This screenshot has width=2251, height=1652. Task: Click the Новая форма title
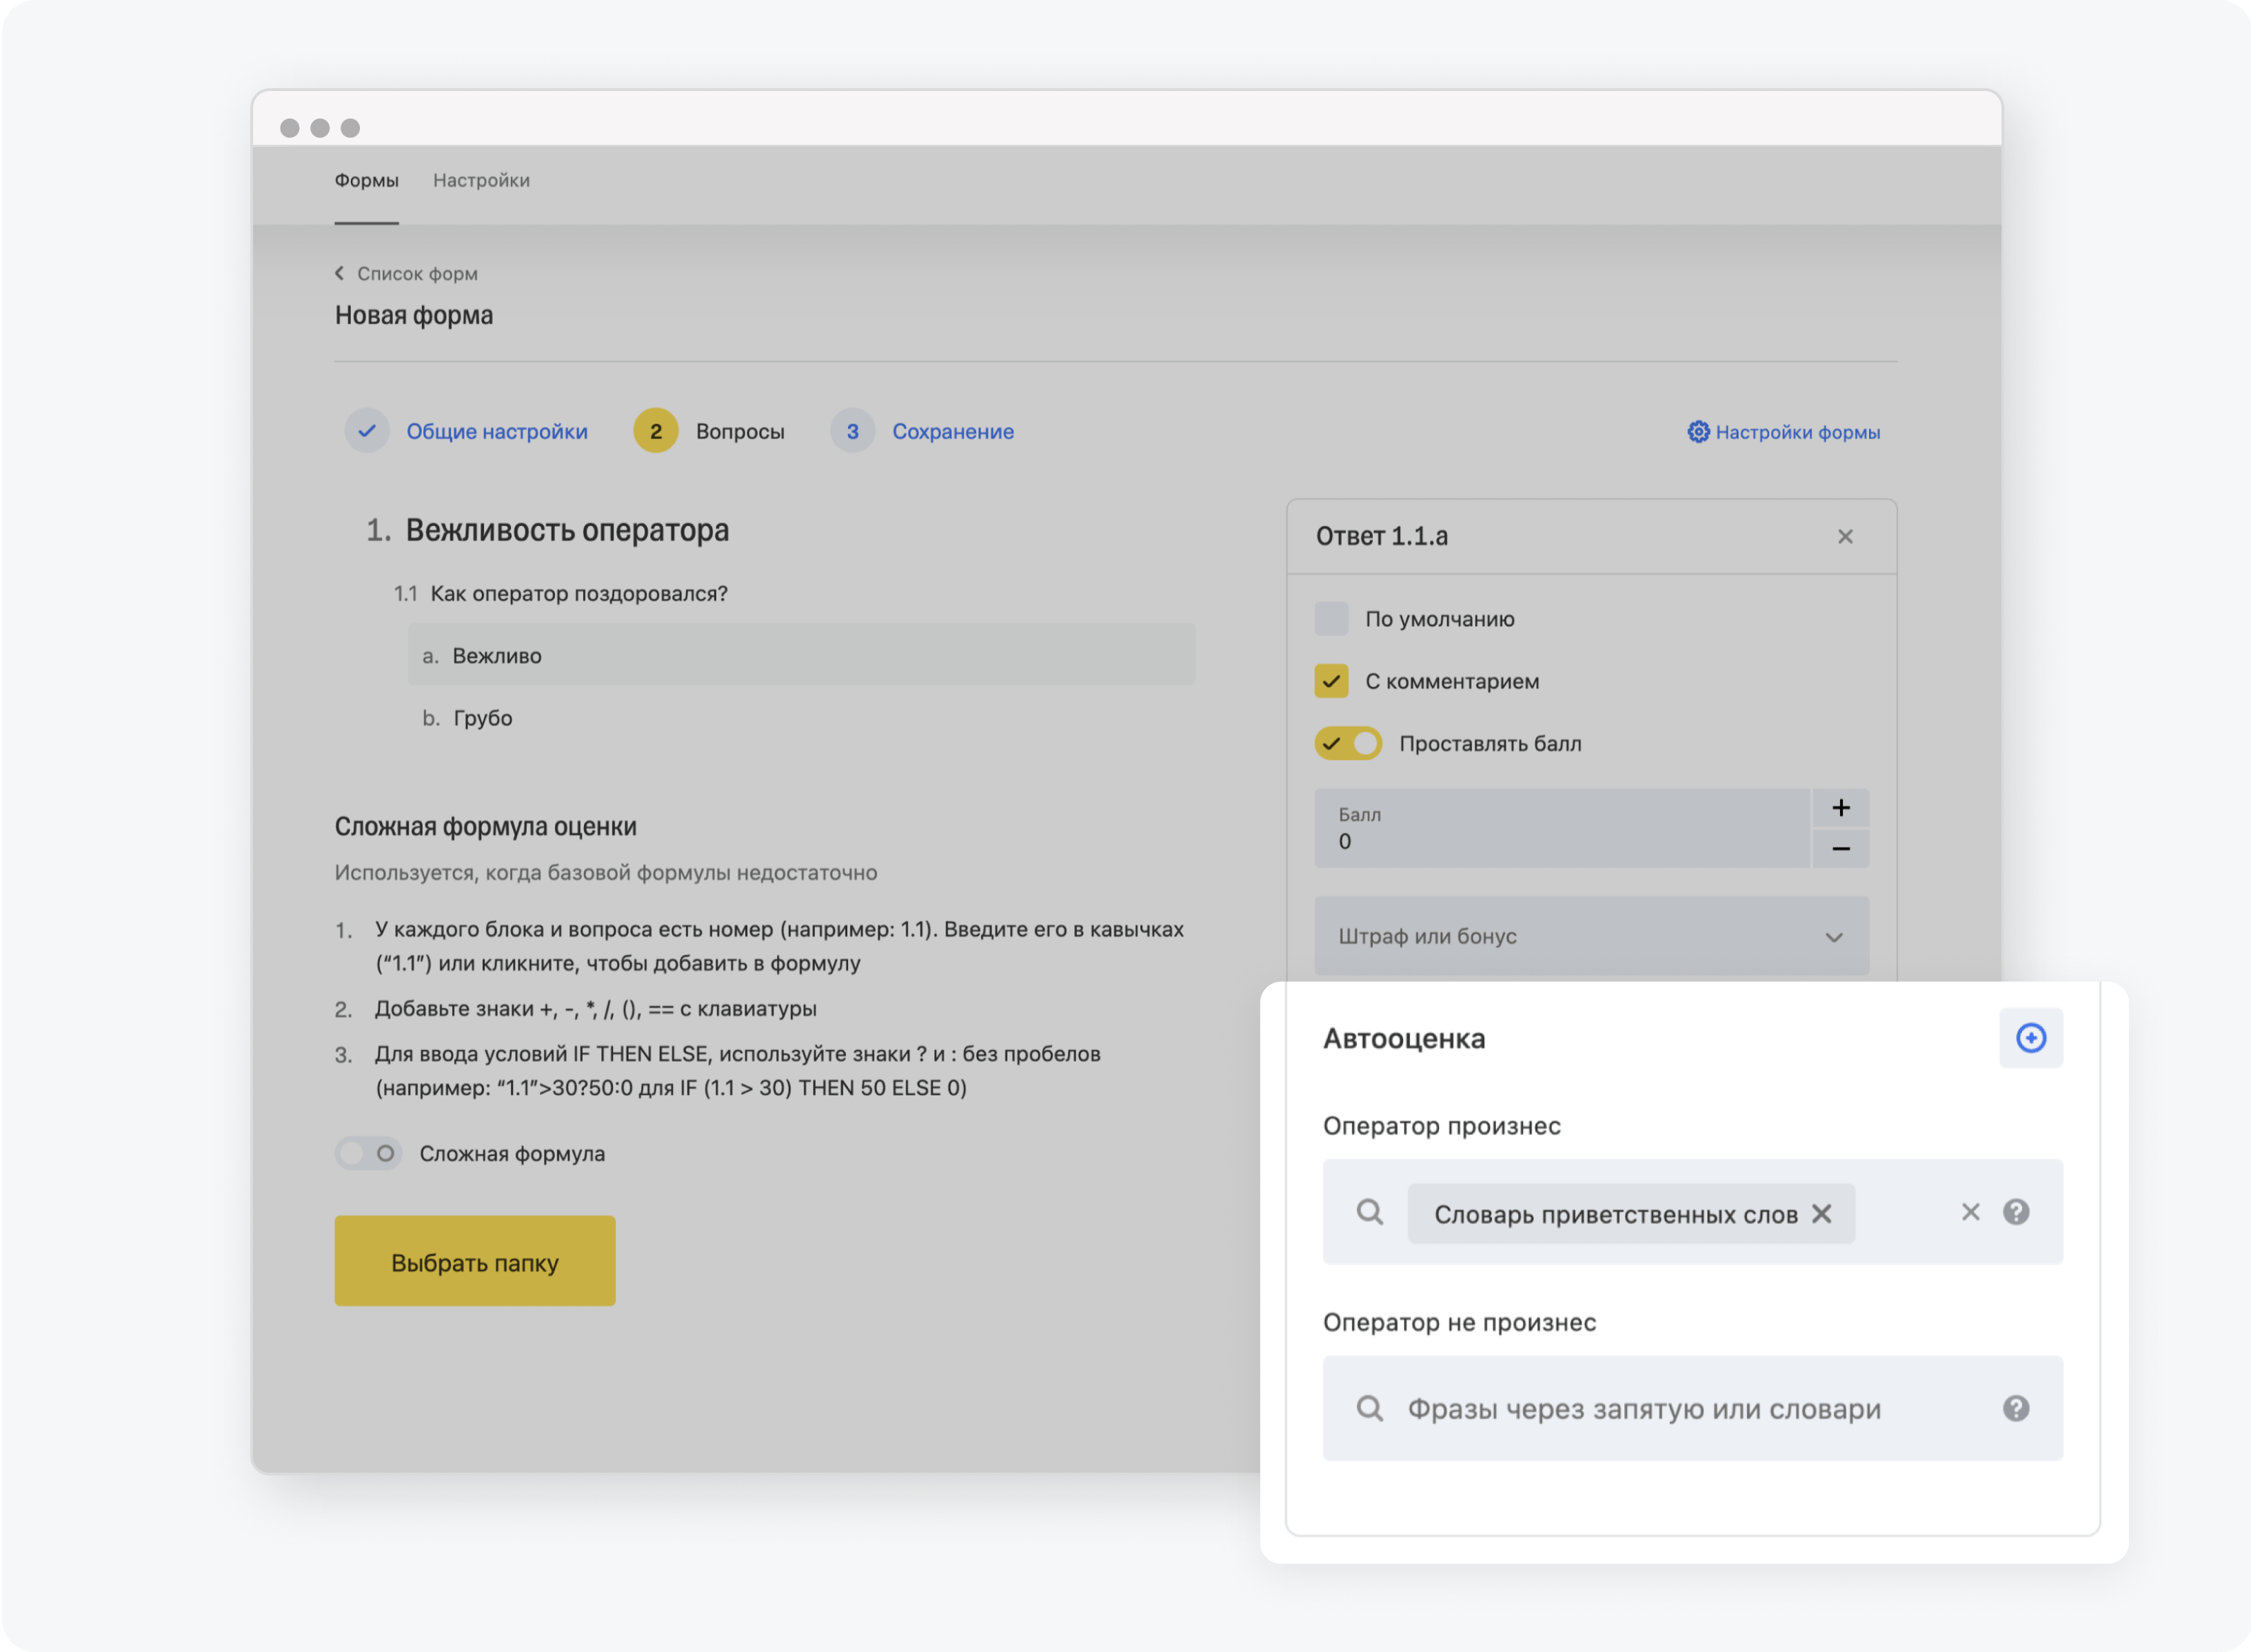point(413,316)
